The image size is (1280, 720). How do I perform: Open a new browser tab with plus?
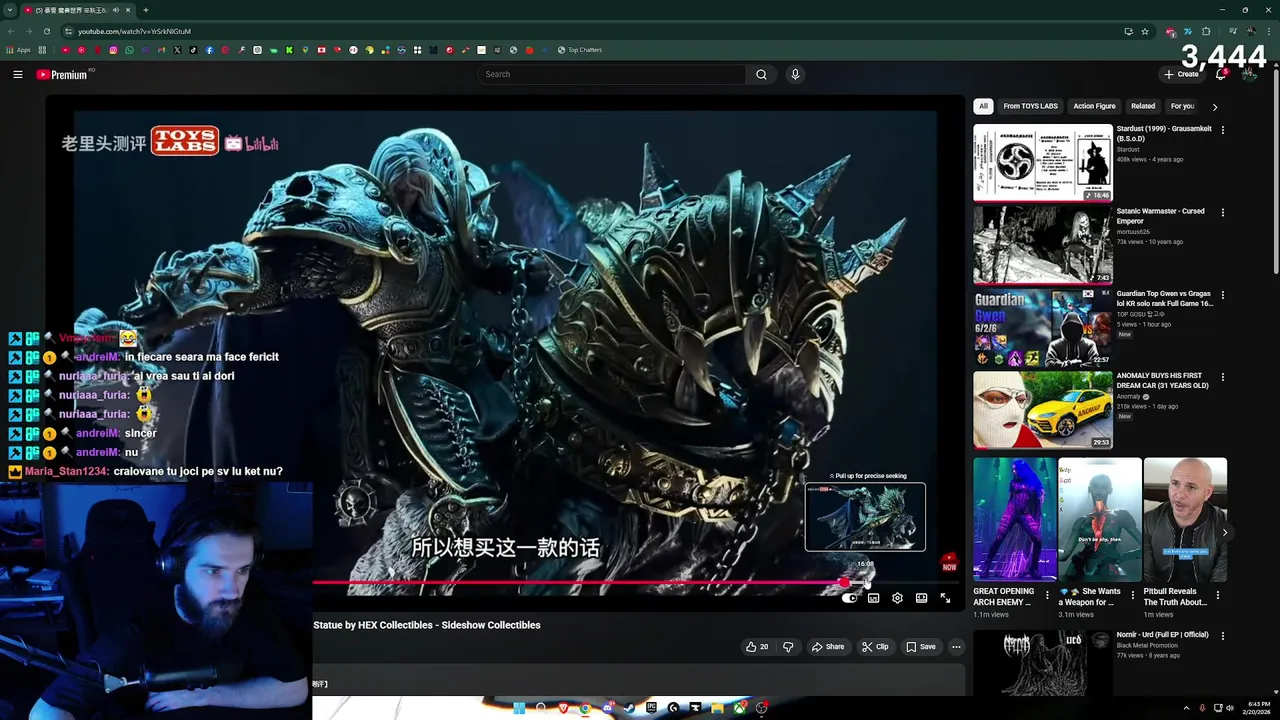coord(146,10)
